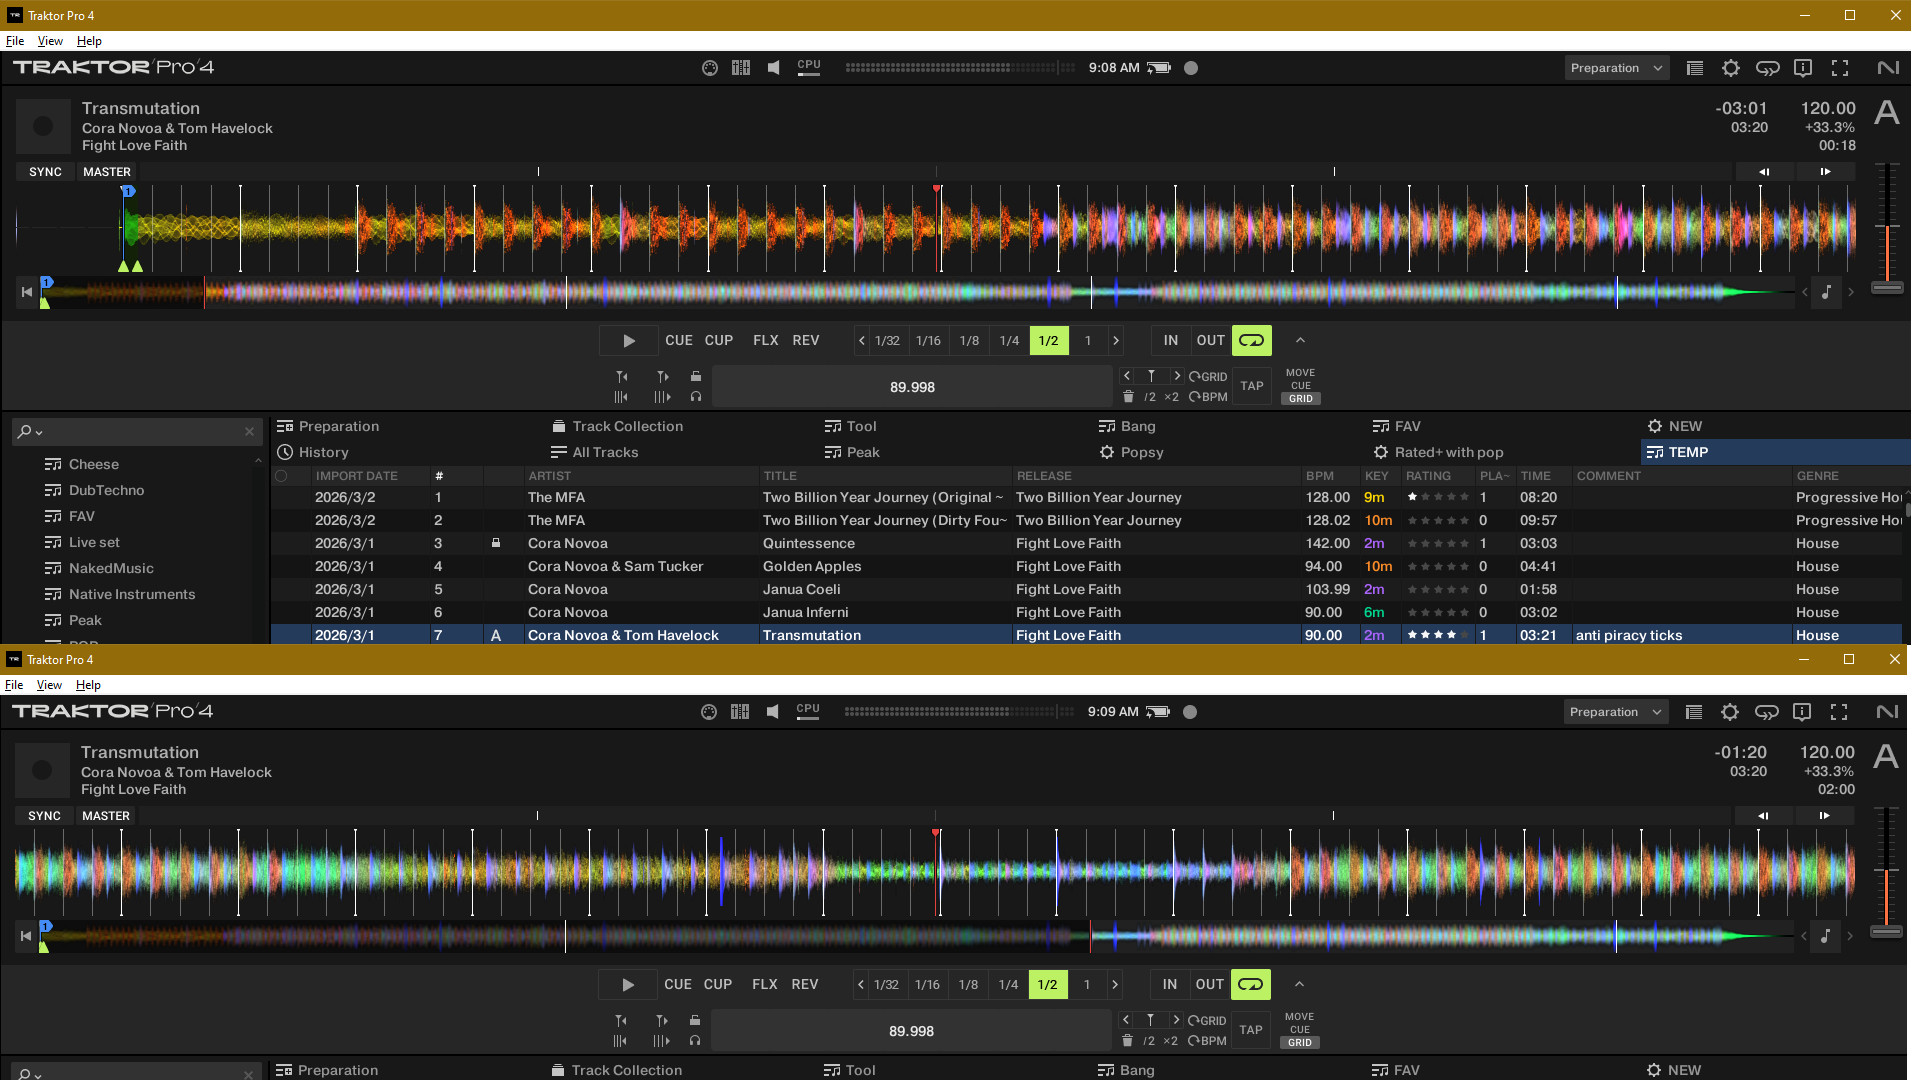1920x1080 pixels.
Task: Click the upper deck volume fader handle
Action: [x=1887, y=288]
